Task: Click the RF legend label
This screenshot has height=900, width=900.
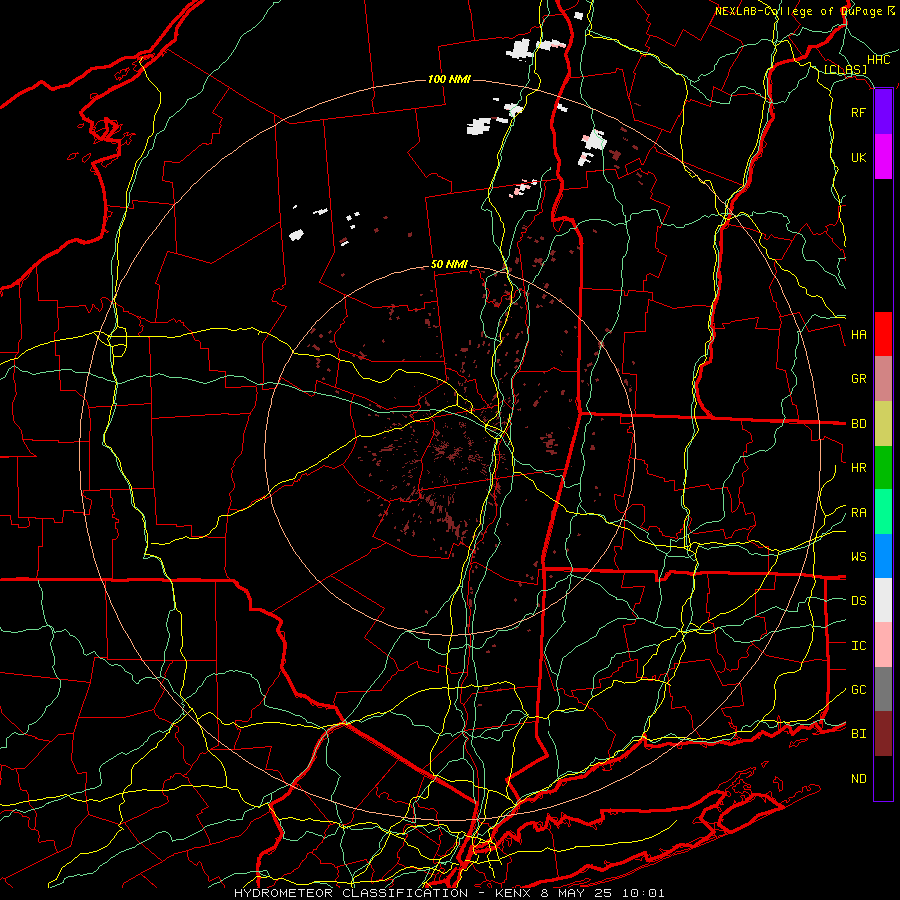Action: tap(858, 112)
